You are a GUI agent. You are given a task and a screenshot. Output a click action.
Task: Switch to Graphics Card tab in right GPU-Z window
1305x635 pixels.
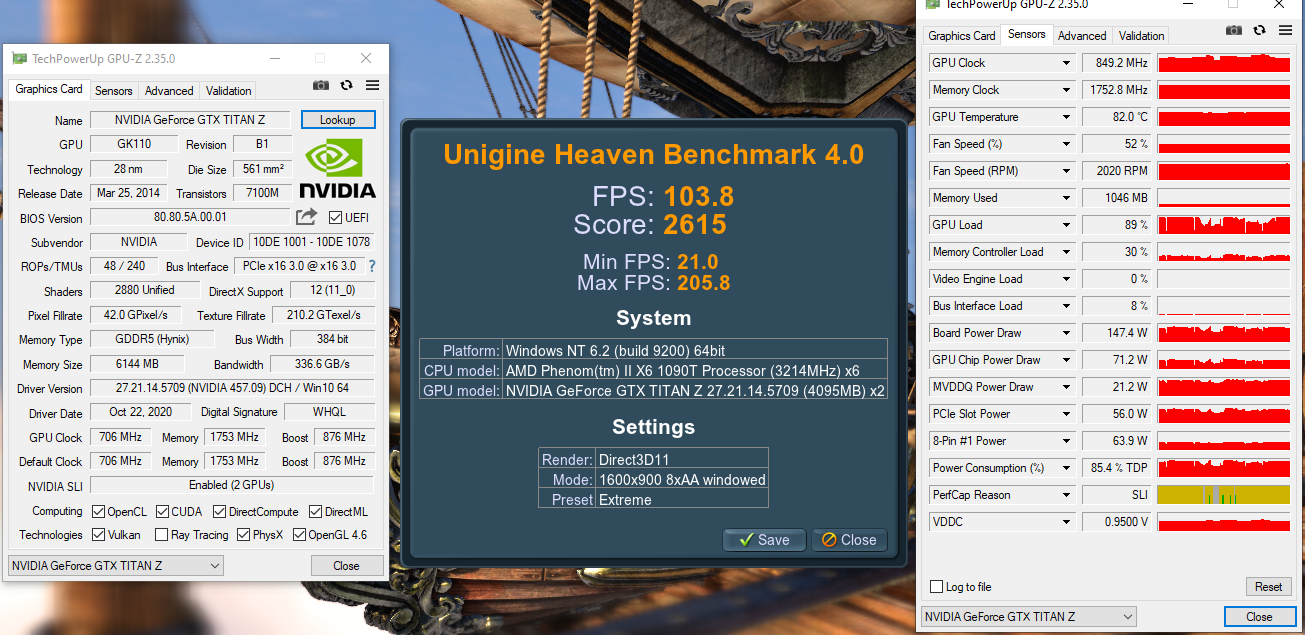(962, 36)
